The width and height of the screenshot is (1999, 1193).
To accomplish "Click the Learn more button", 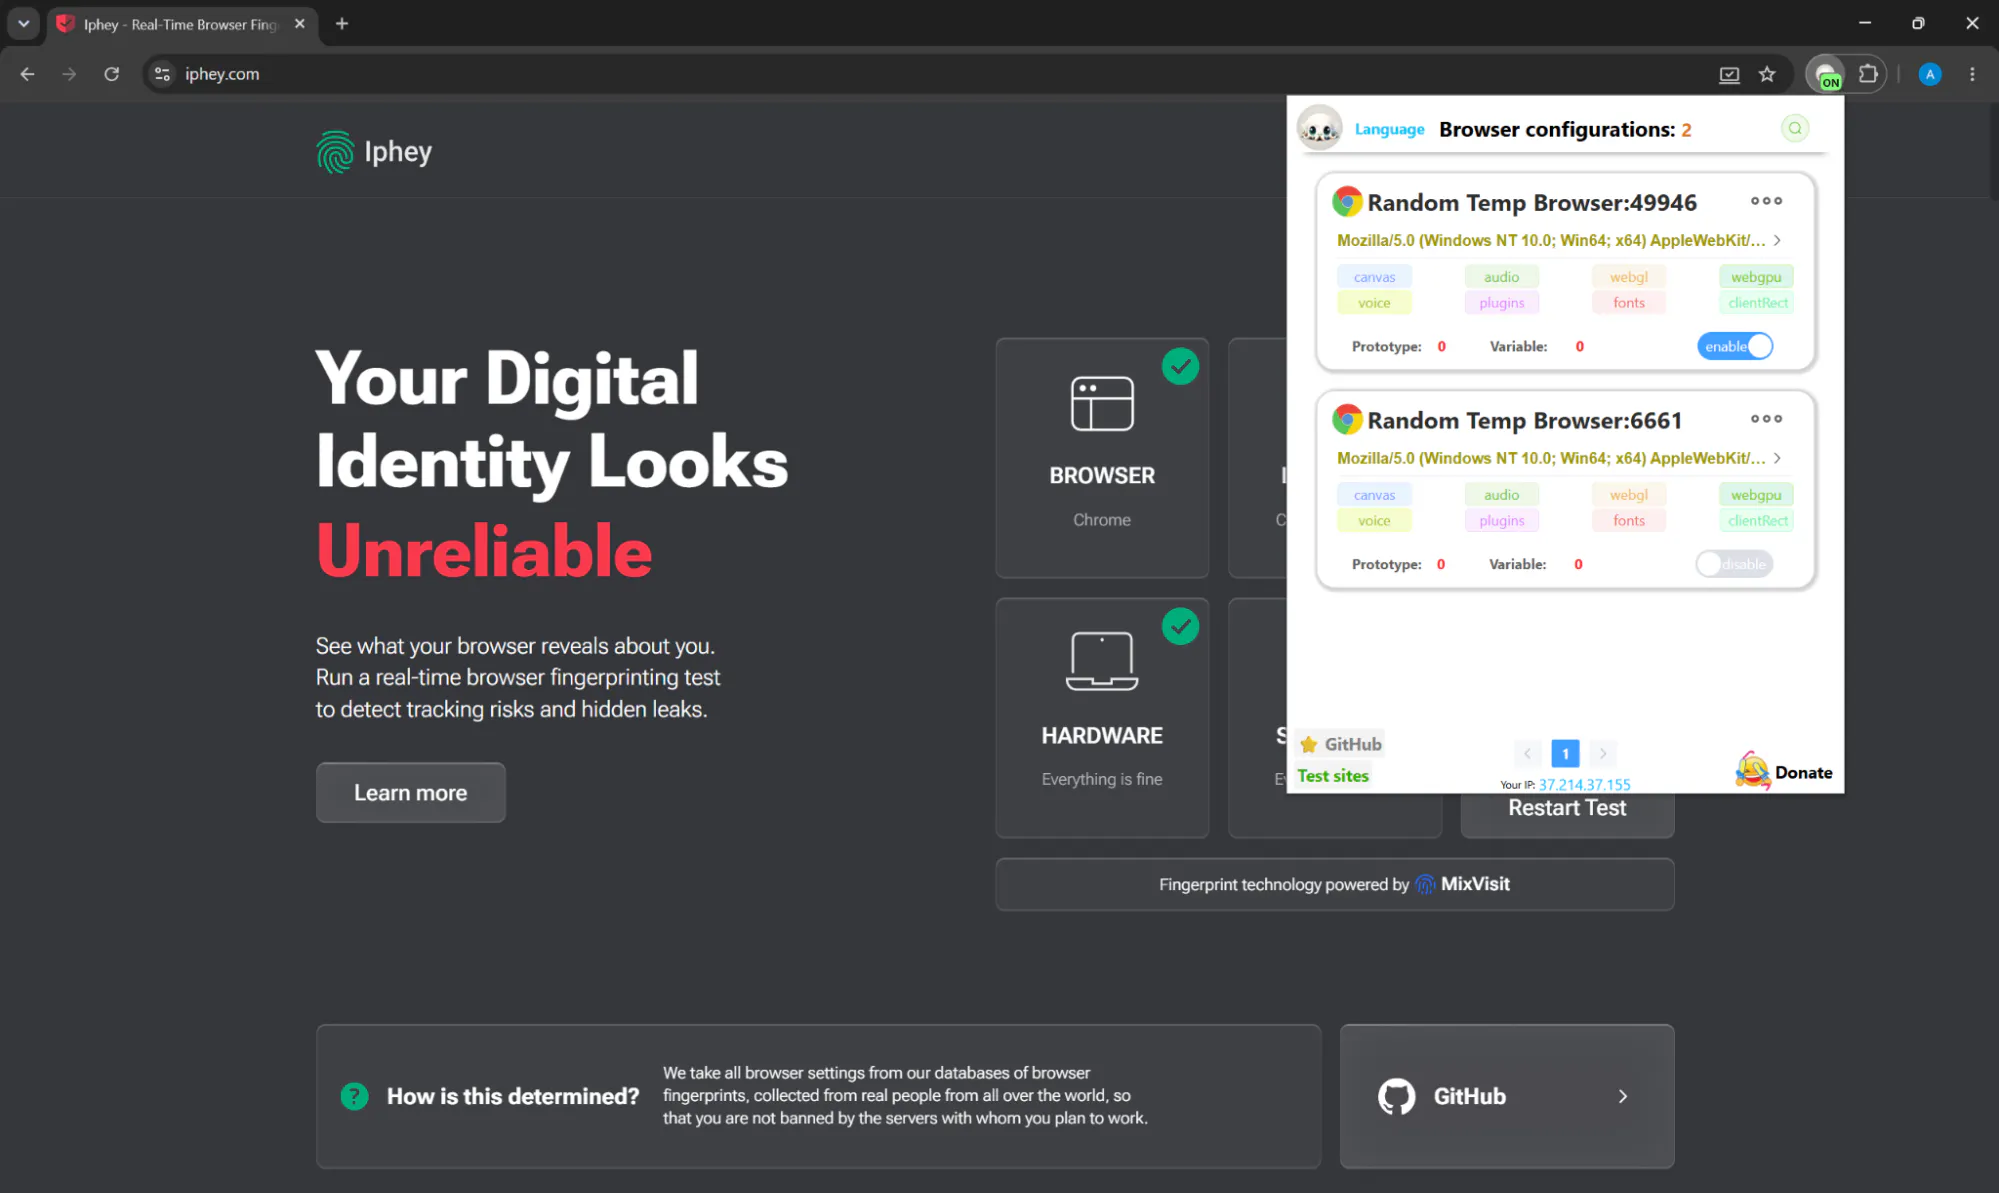I will tap(410, 793).
